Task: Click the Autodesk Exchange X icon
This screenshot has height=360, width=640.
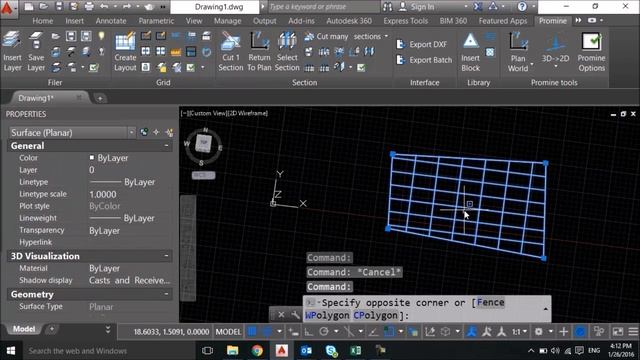Action: point(478,7)
